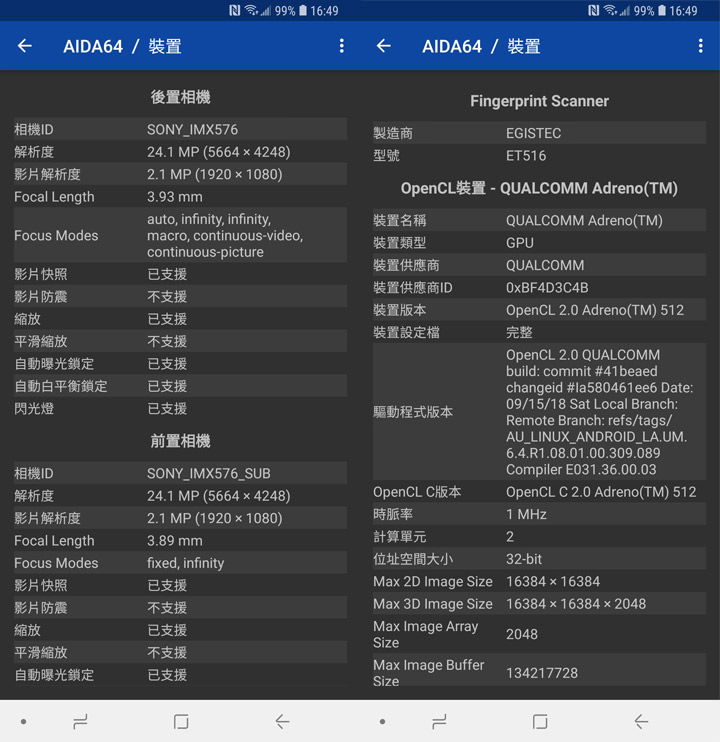Tap the dot button on left navigation bar

23,722
